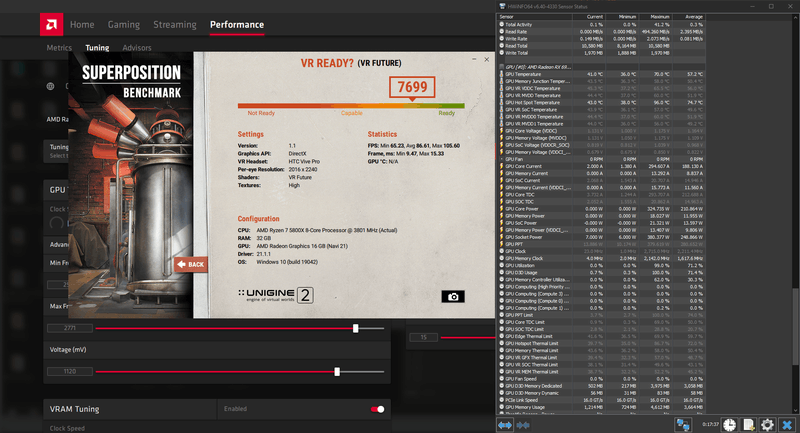Click HWiNFO blue X close sensors icon
Viewport: 800px width, 433px height.
(x=787, y=424)
